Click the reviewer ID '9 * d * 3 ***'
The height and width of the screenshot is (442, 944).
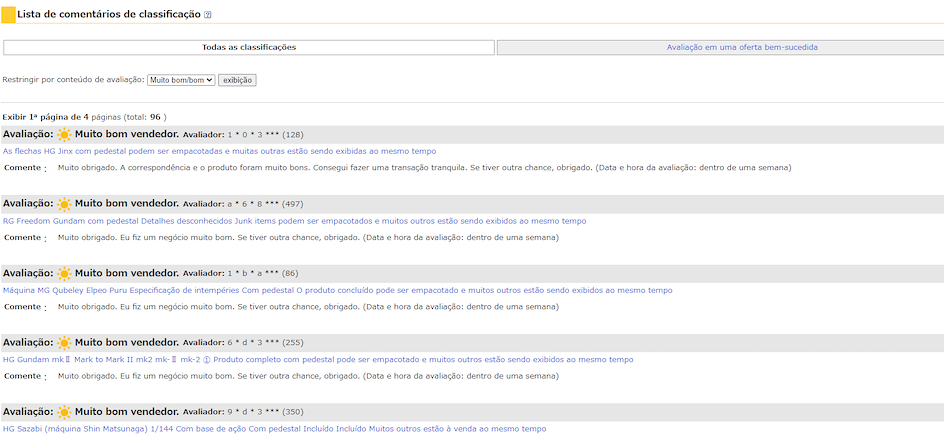coord(253,412)
